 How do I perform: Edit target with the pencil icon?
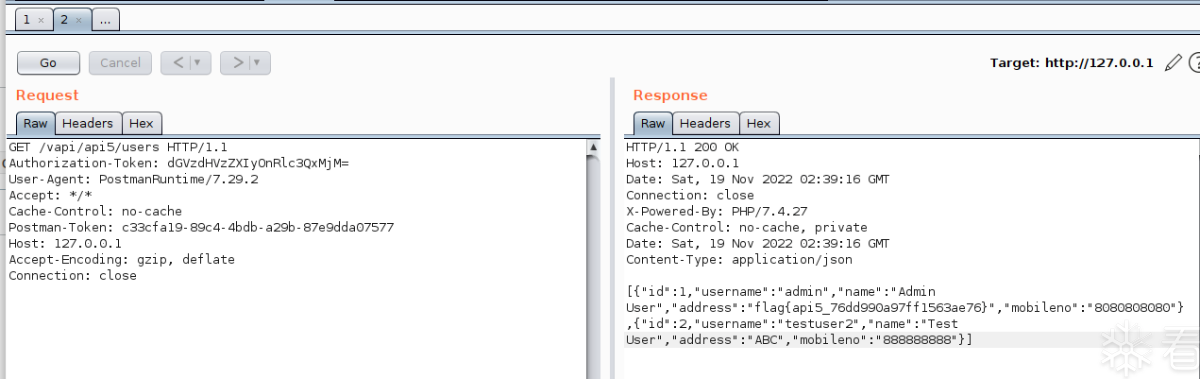coord(1173,62)
